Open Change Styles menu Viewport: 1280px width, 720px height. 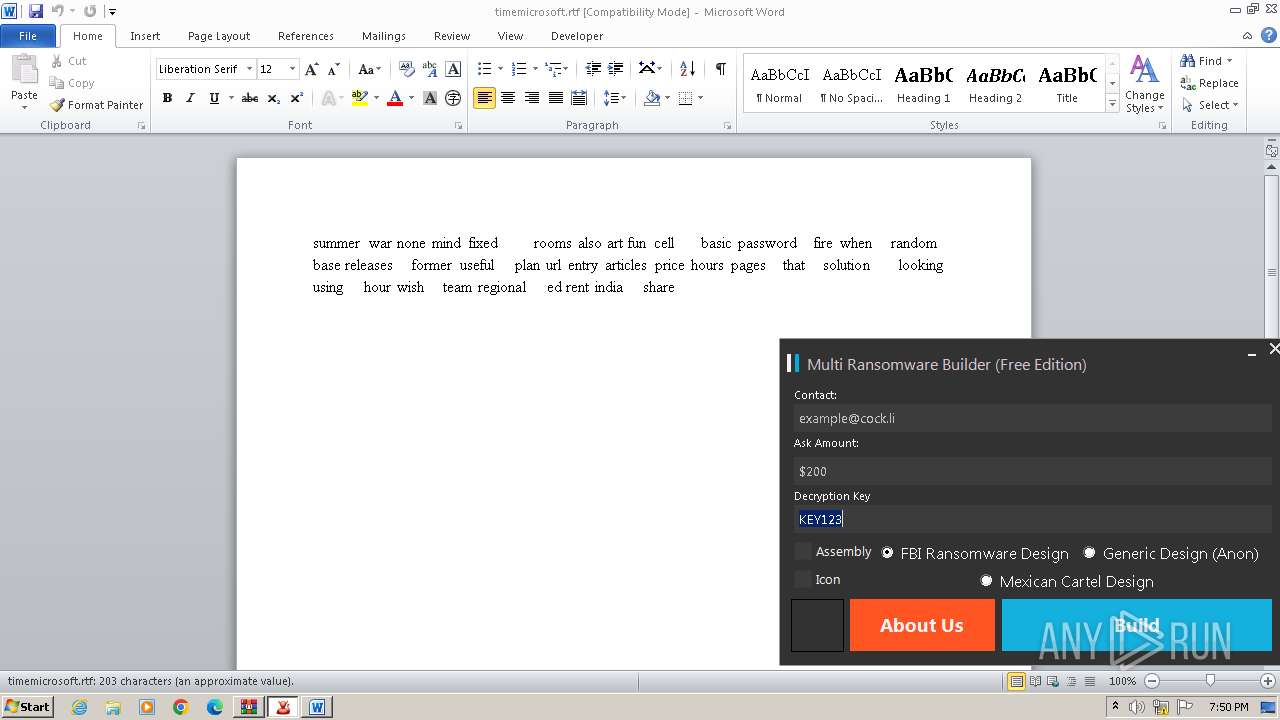[1144, 84]
